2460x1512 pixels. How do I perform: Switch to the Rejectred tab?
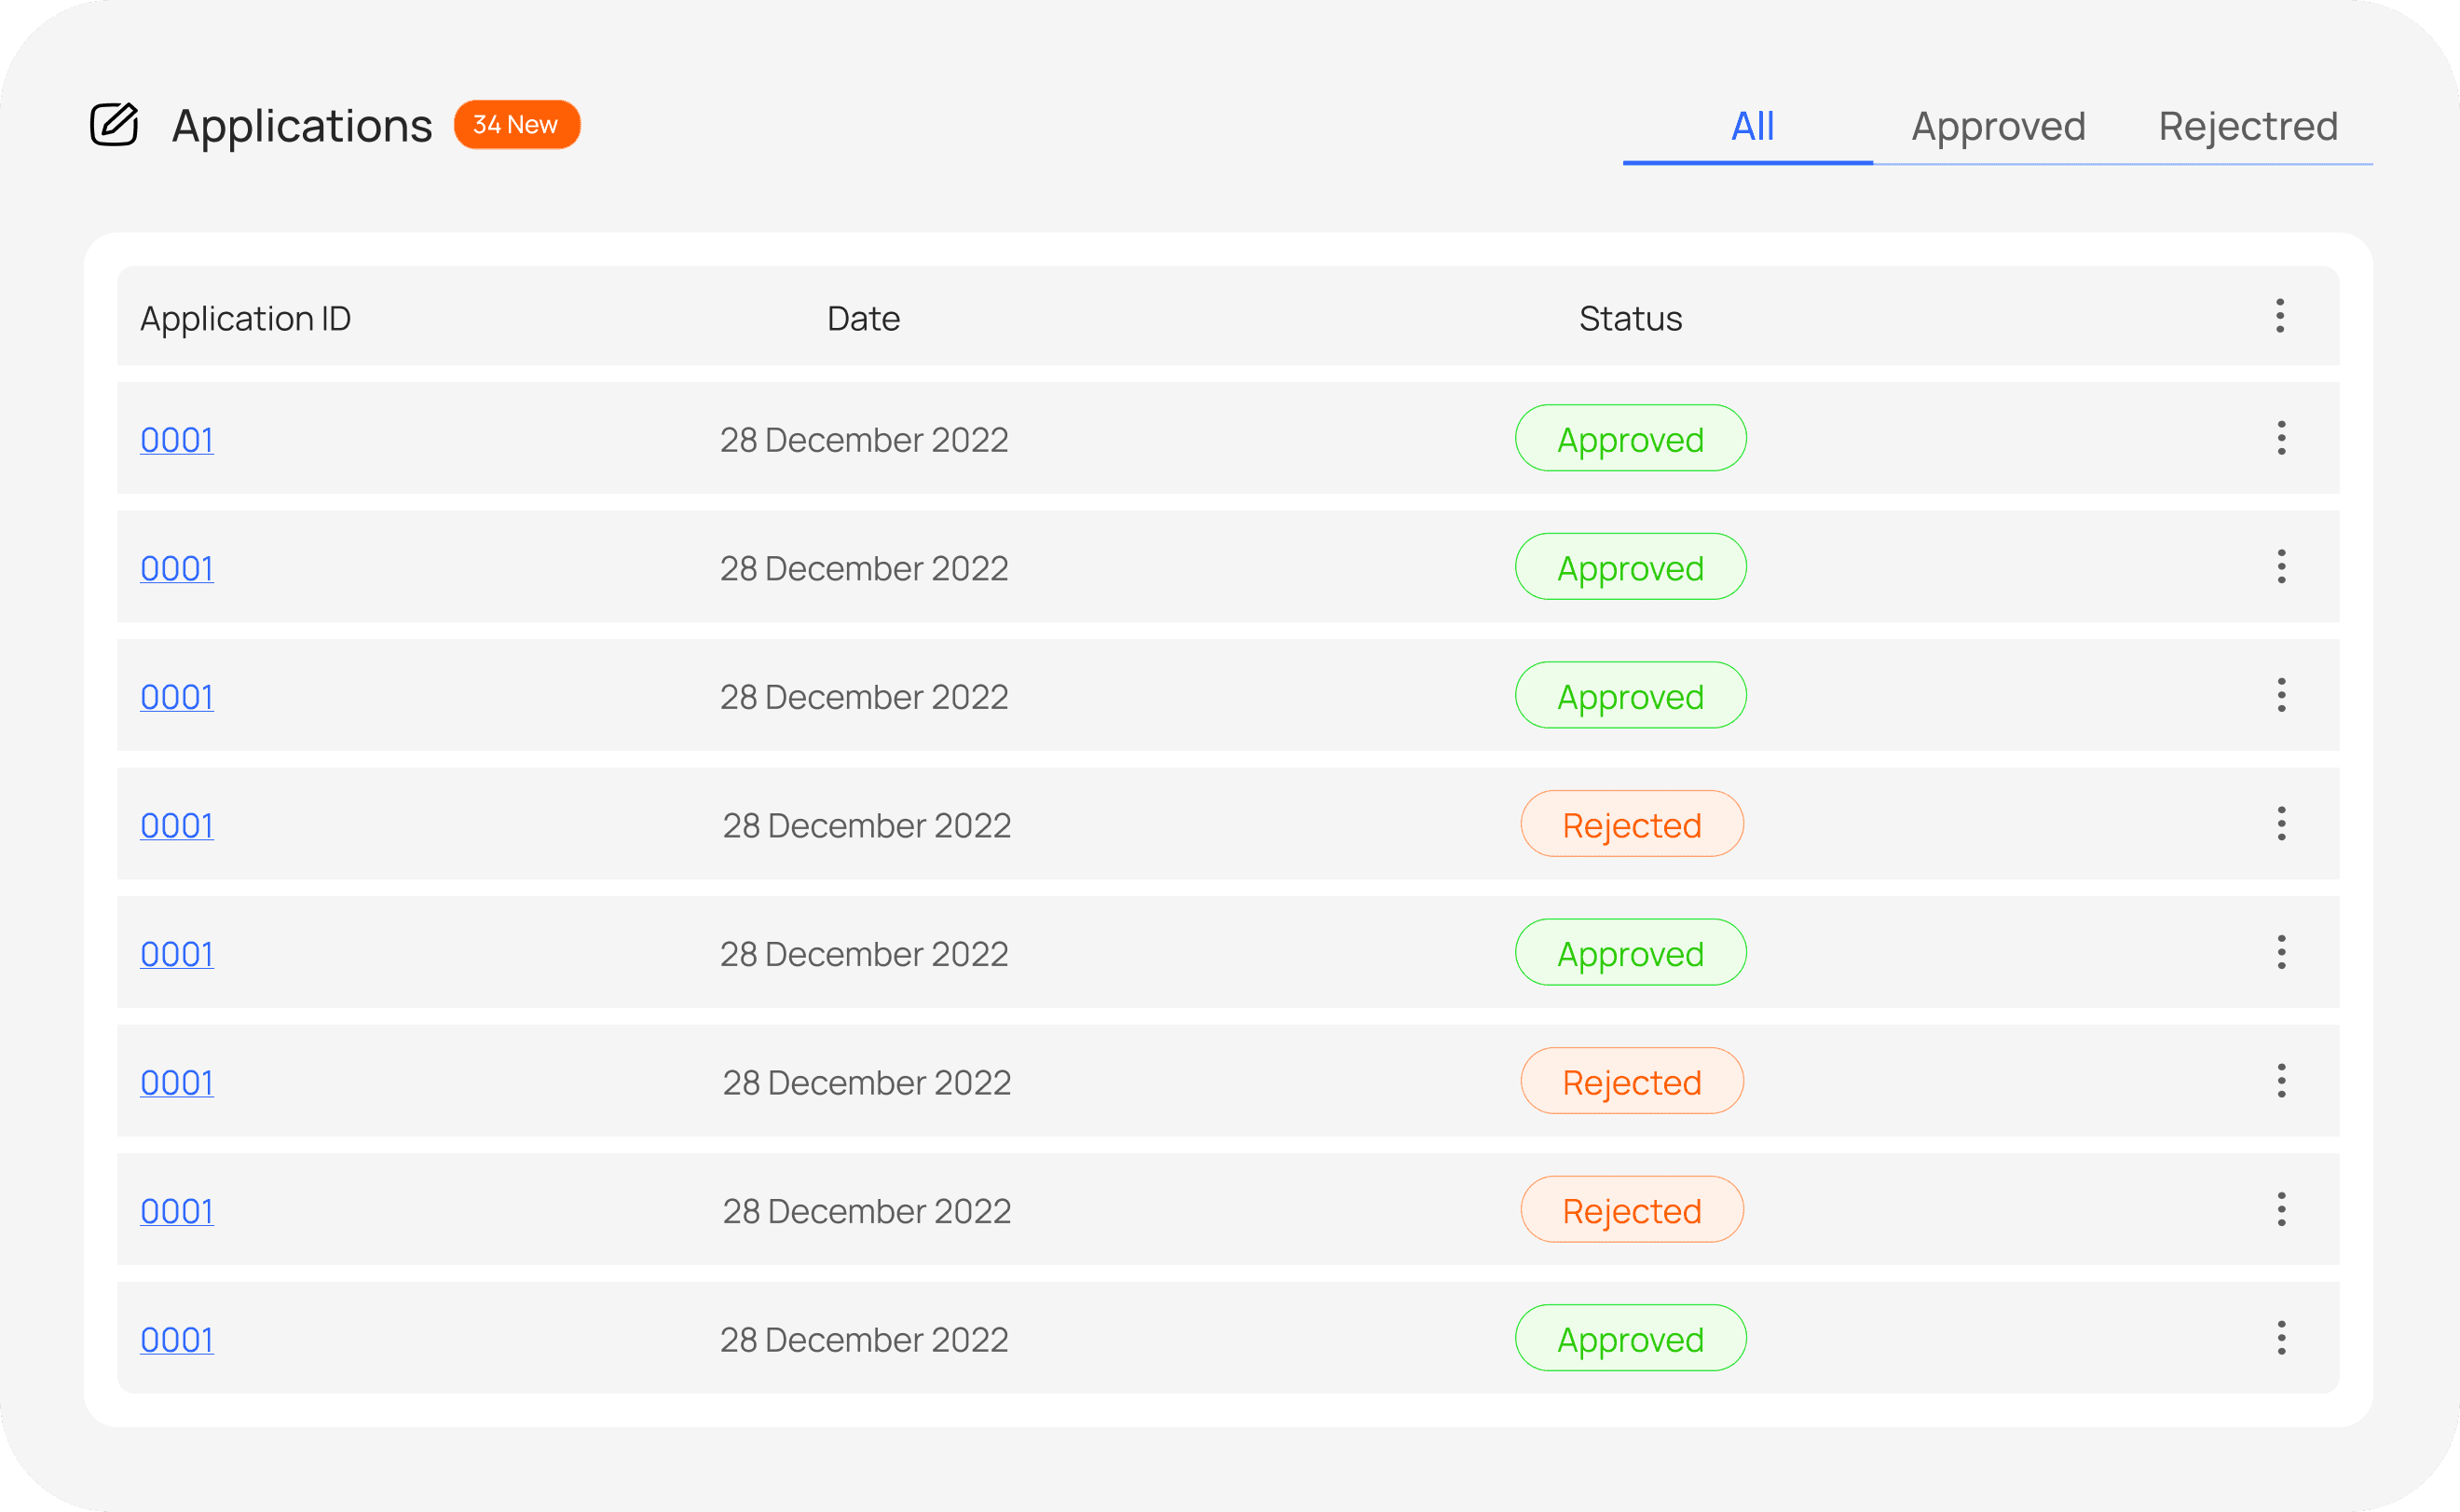point(2247,126)
